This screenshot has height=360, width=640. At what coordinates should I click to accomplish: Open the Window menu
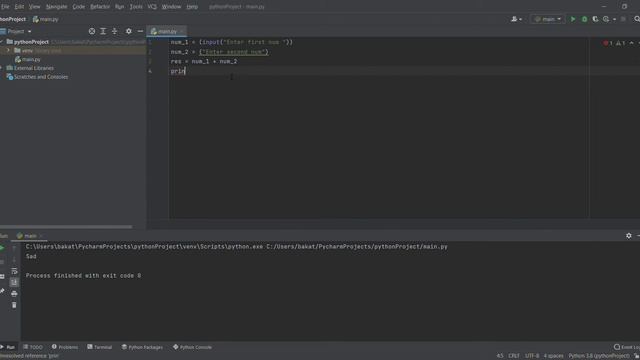[171, 7]
